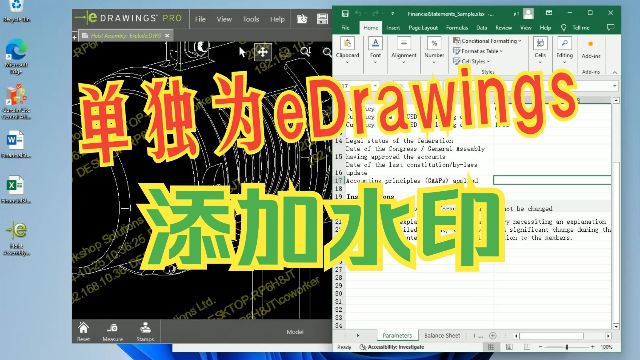Switch to Page Break Preview
The image size is (640, 360).
(x=527, y=347)
